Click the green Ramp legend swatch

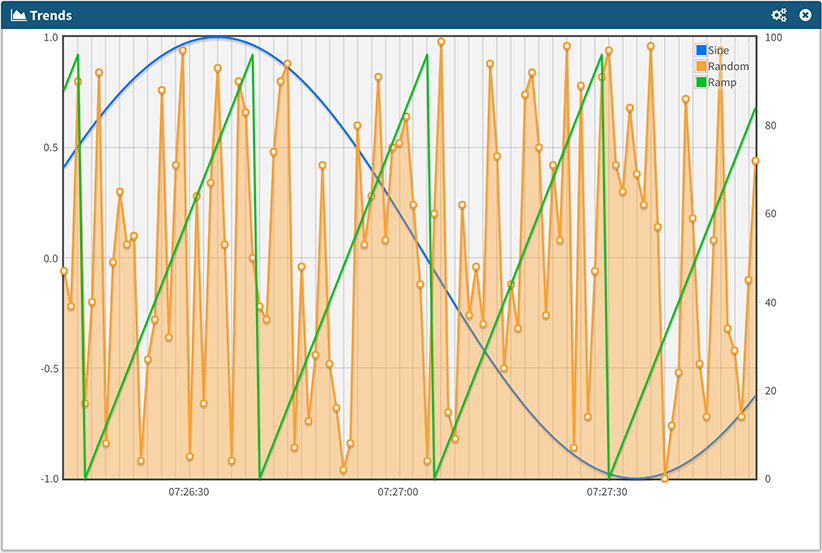(x=700, y=82)
